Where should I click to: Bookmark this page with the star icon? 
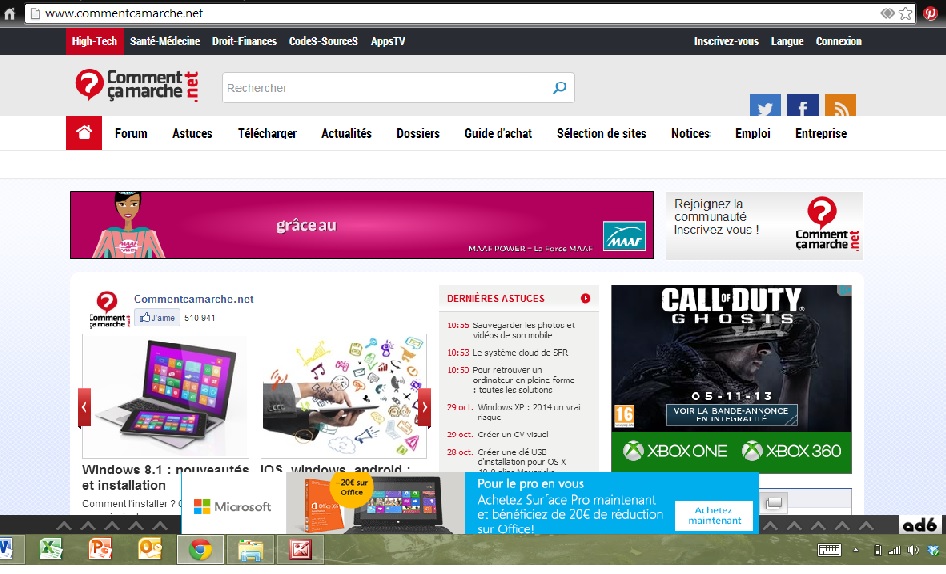tap(906, 13)
